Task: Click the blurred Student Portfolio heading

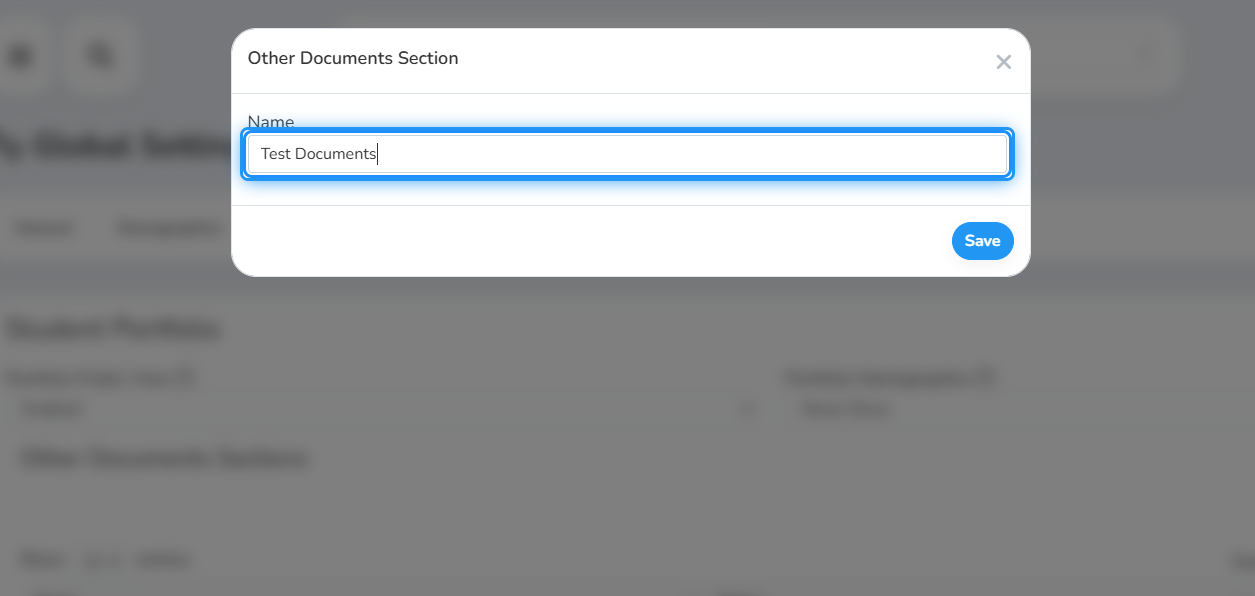Action: (x=112, y=328)
